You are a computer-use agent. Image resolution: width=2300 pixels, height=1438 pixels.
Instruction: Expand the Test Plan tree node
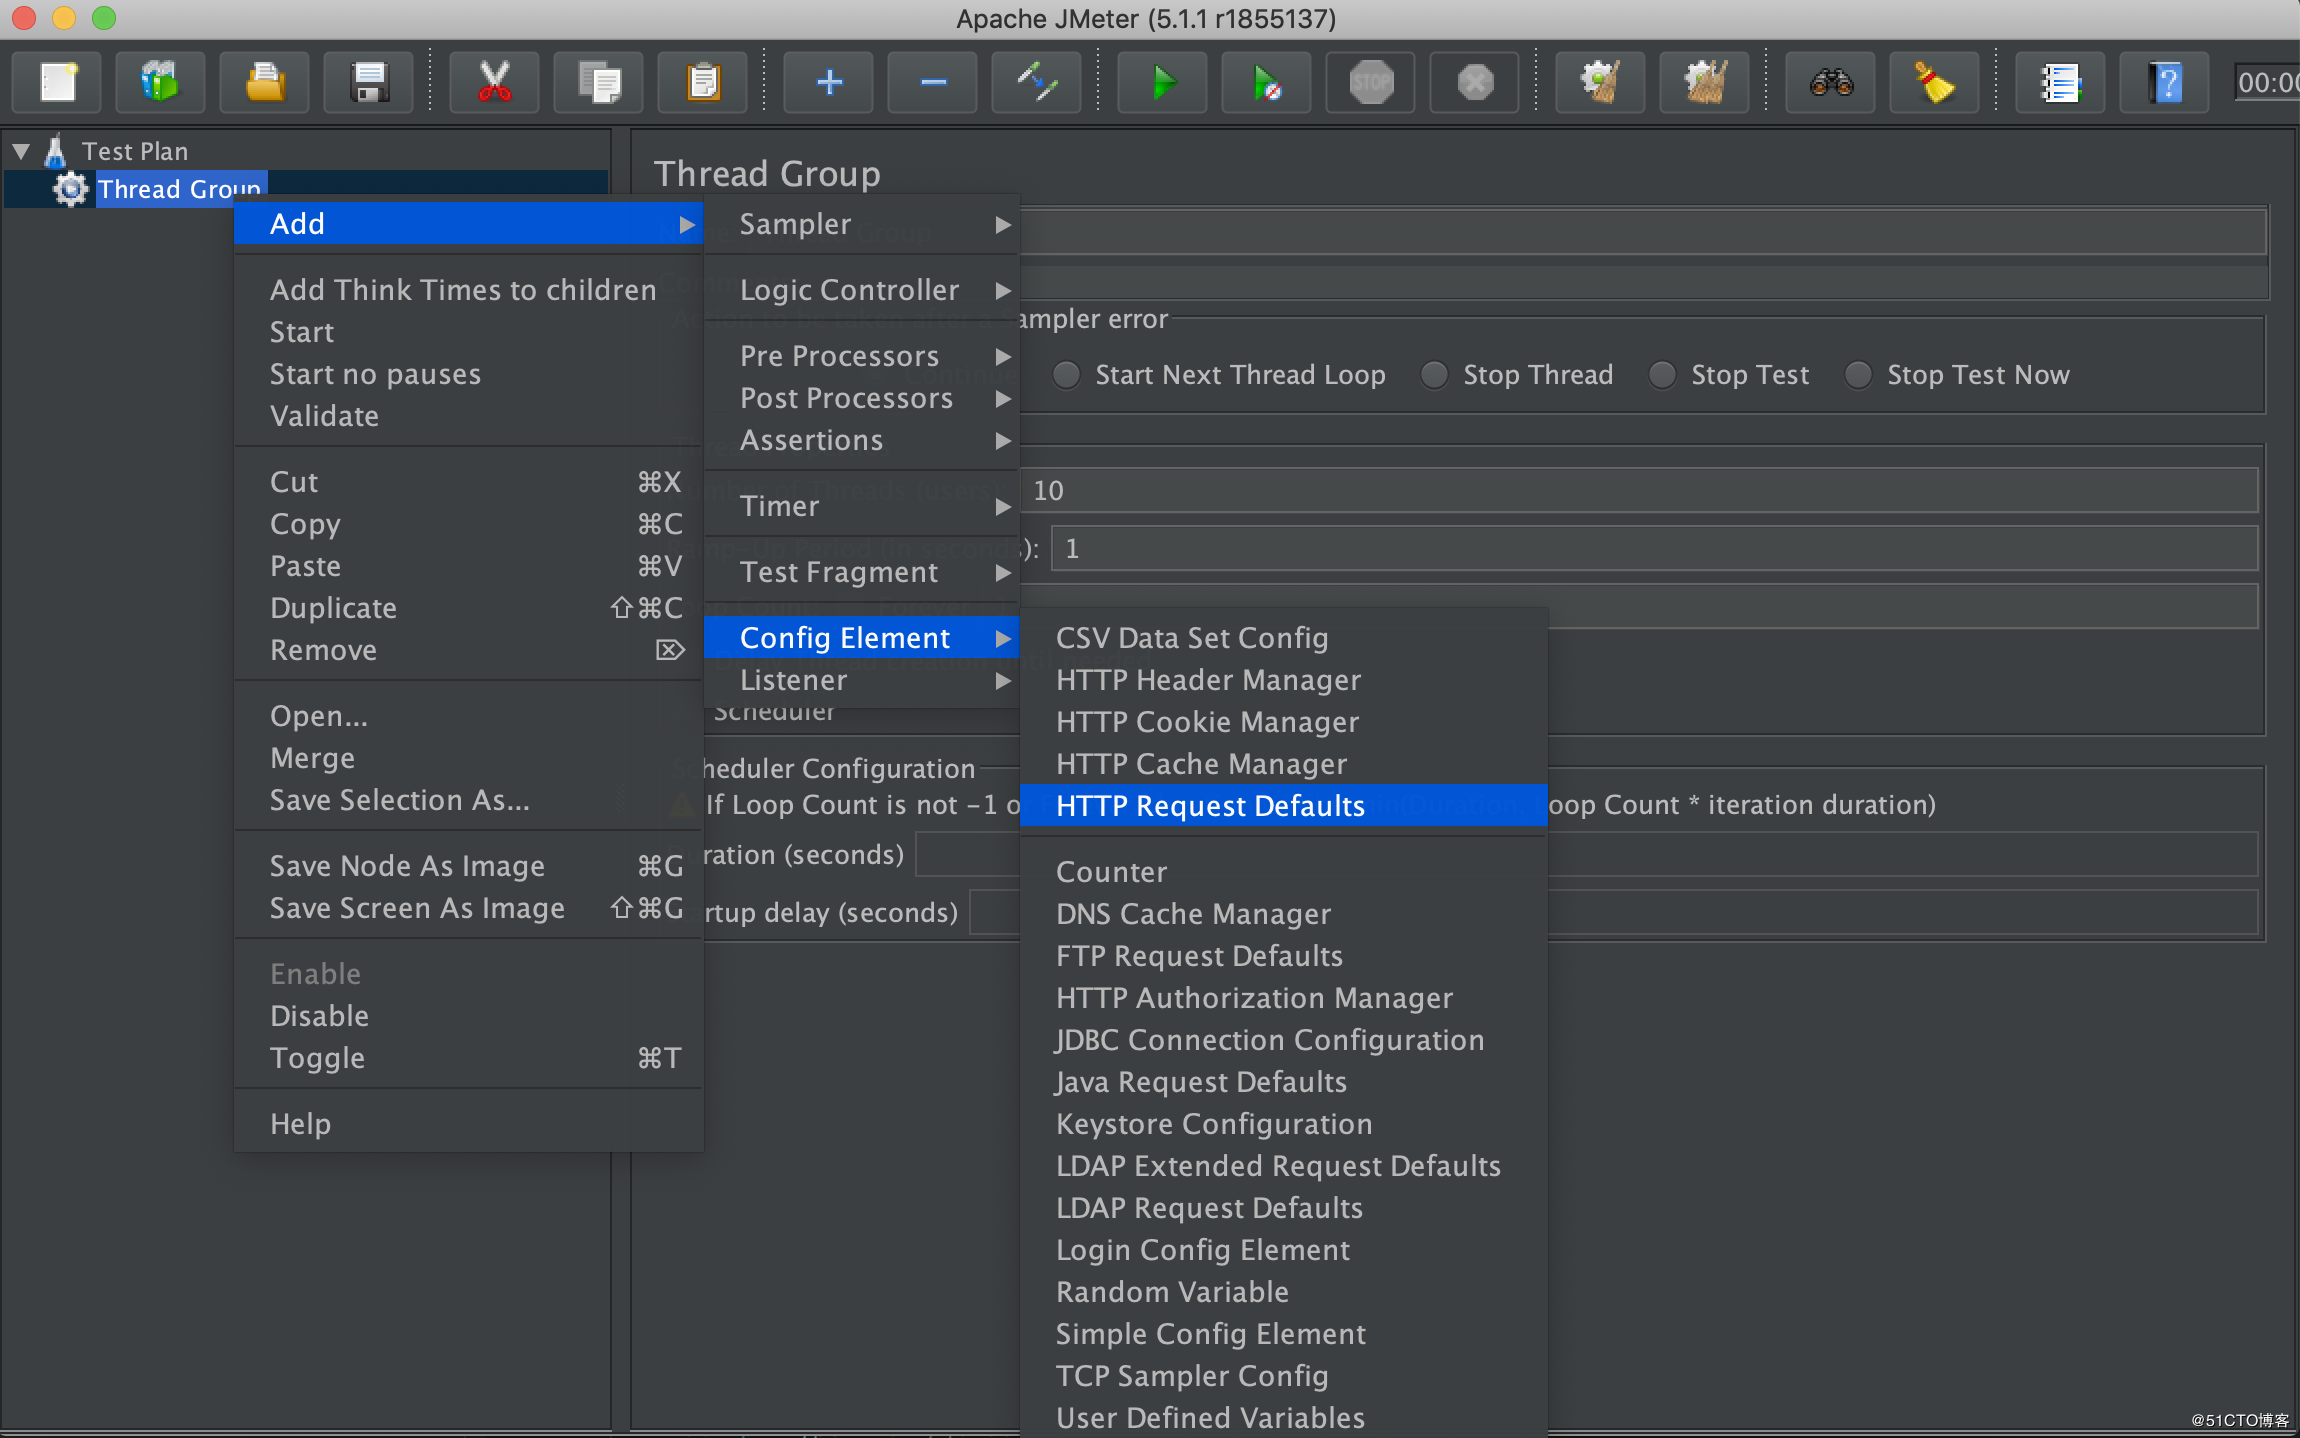click(x=20, y=149)
